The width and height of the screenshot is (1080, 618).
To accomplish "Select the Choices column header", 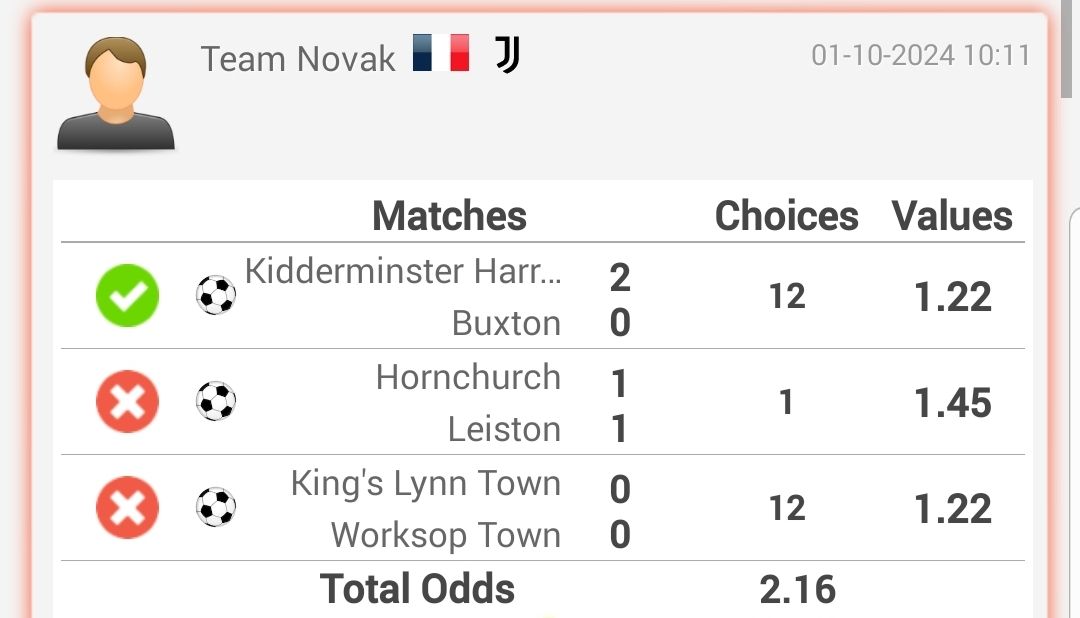I will (787, 216).
